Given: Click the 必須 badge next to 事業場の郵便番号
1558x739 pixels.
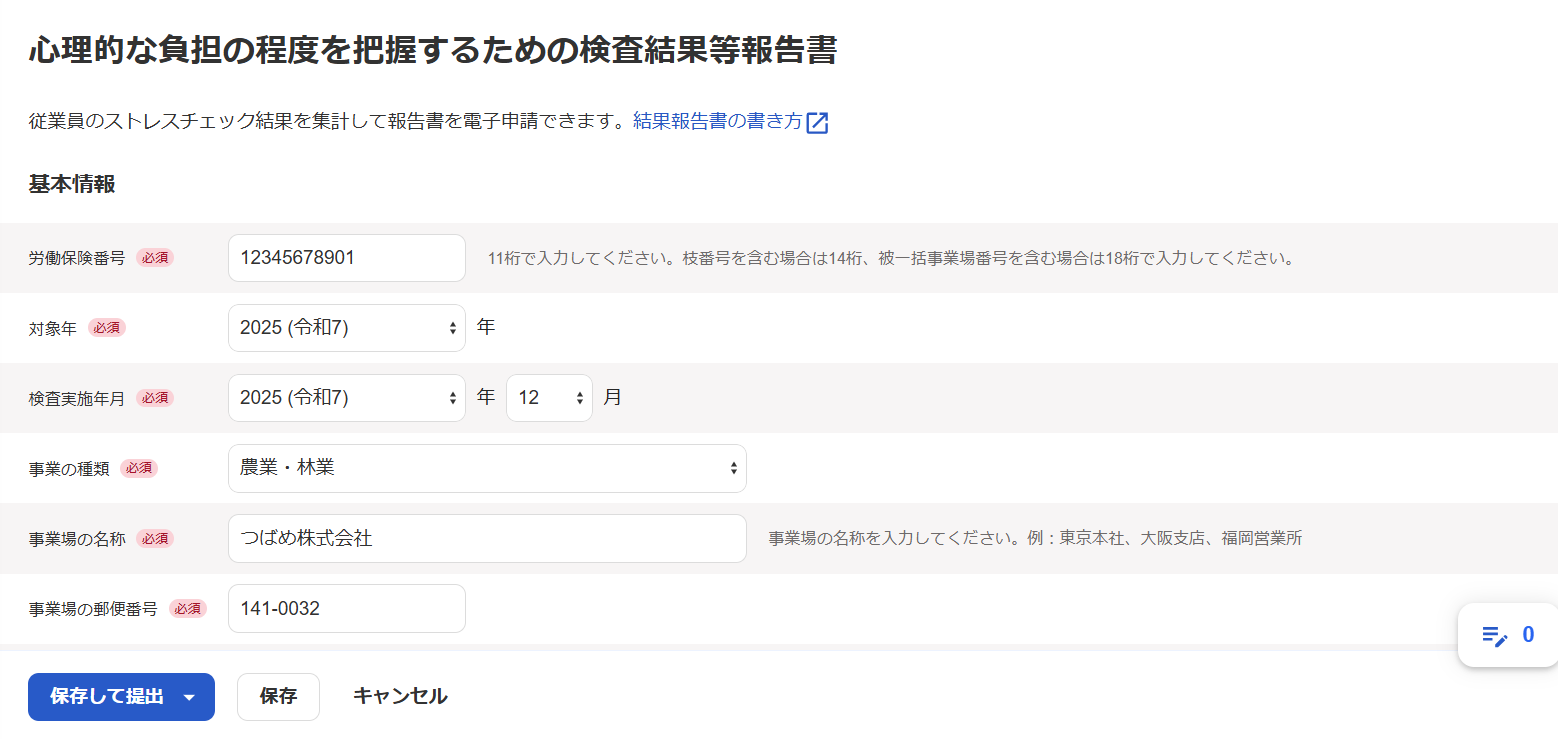Looking at the screenshot, I should pyautogui.click(x=188, y=608).
